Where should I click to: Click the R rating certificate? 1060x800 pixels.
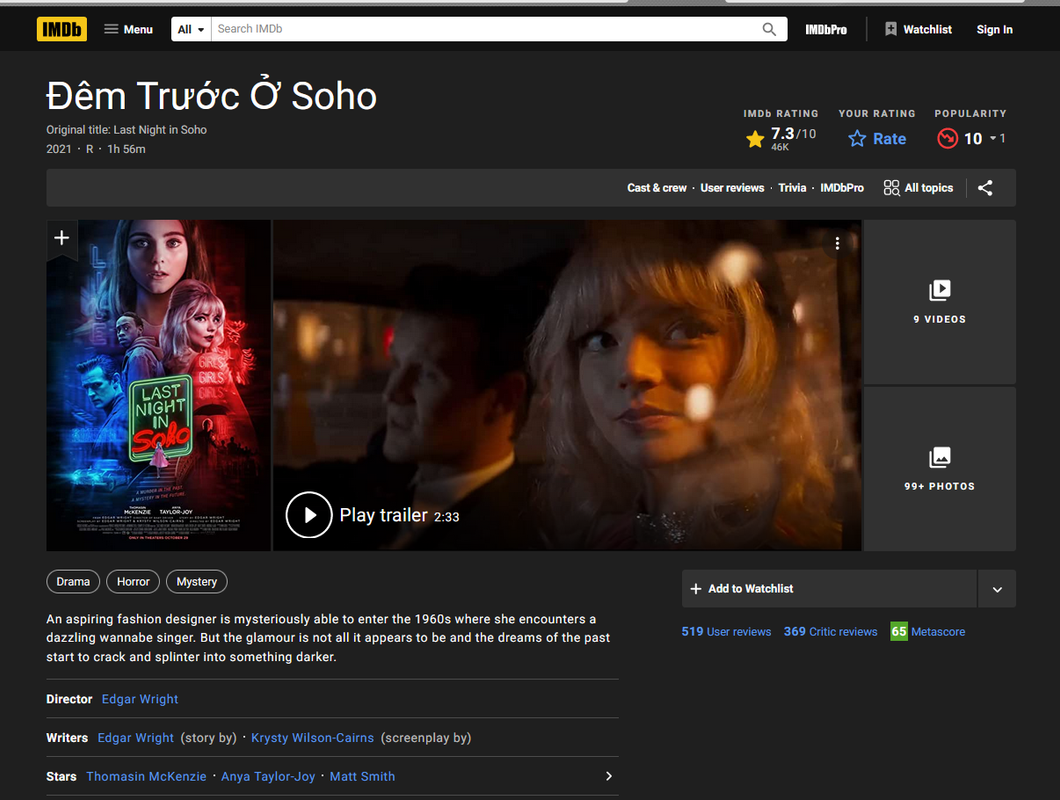(89, 149)
